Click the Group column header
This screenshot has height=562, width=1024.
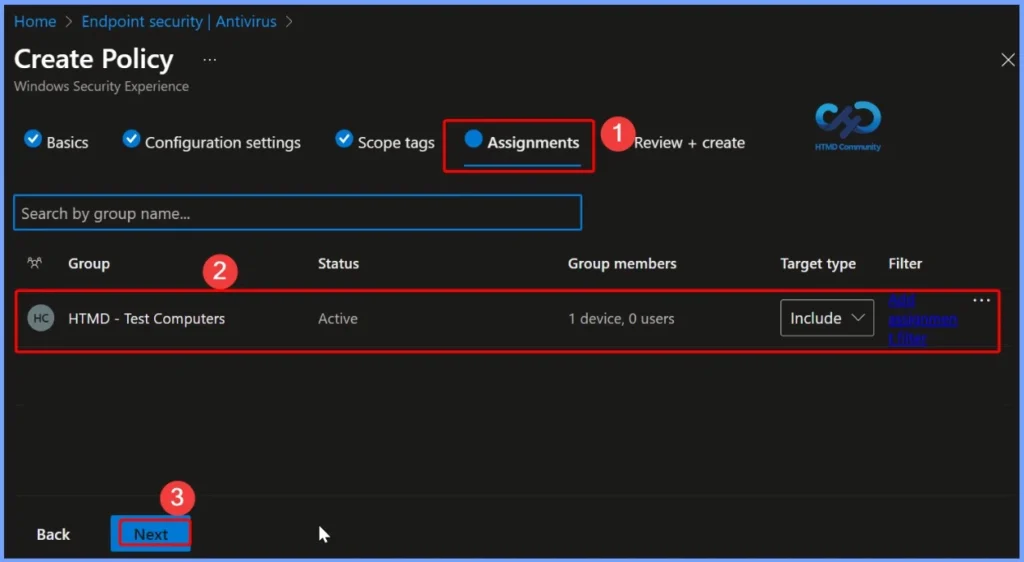point(89,264)
